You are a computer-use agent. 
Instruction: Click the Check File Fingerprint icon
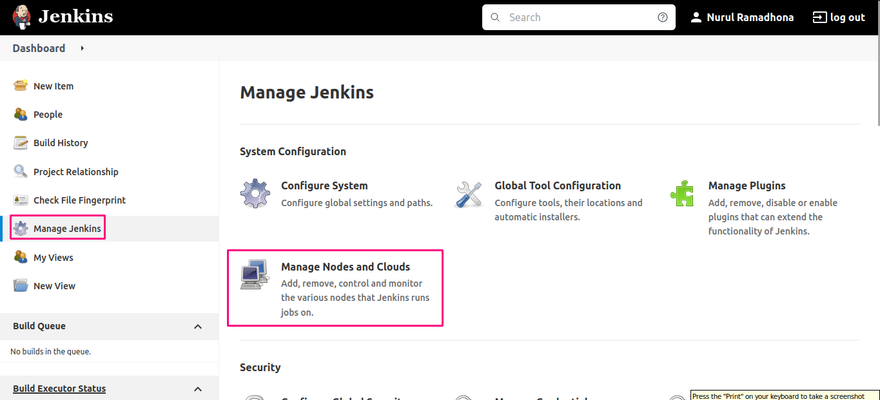coord(21,200)
